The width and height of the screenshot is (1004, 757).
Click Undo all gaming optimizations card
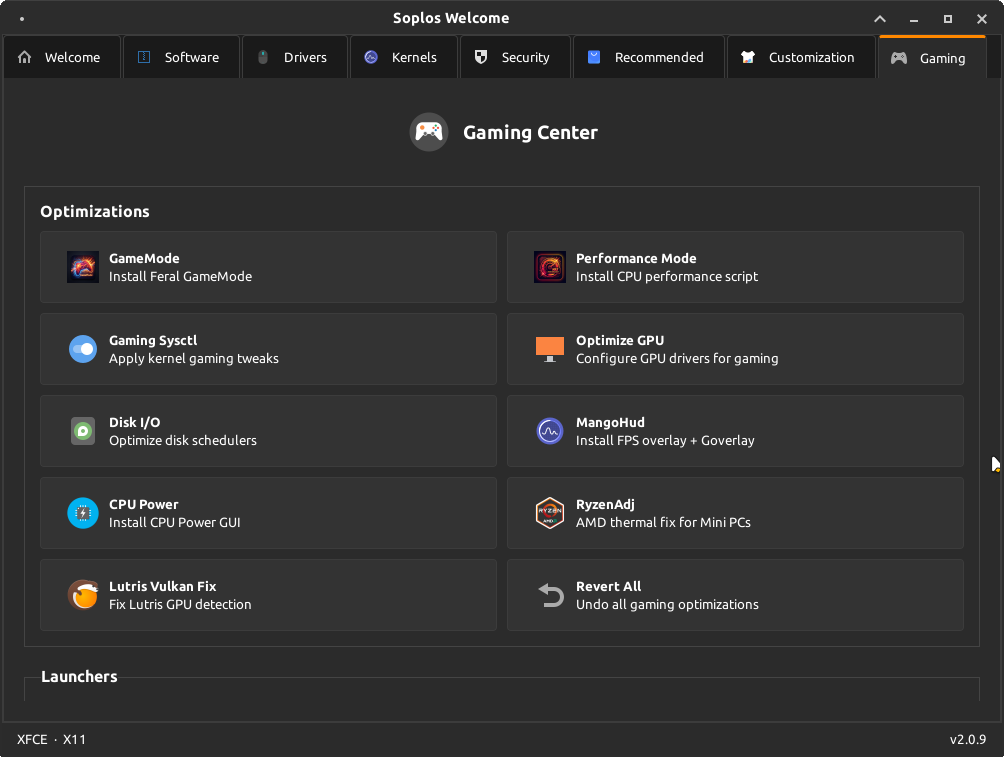(735, 595)
